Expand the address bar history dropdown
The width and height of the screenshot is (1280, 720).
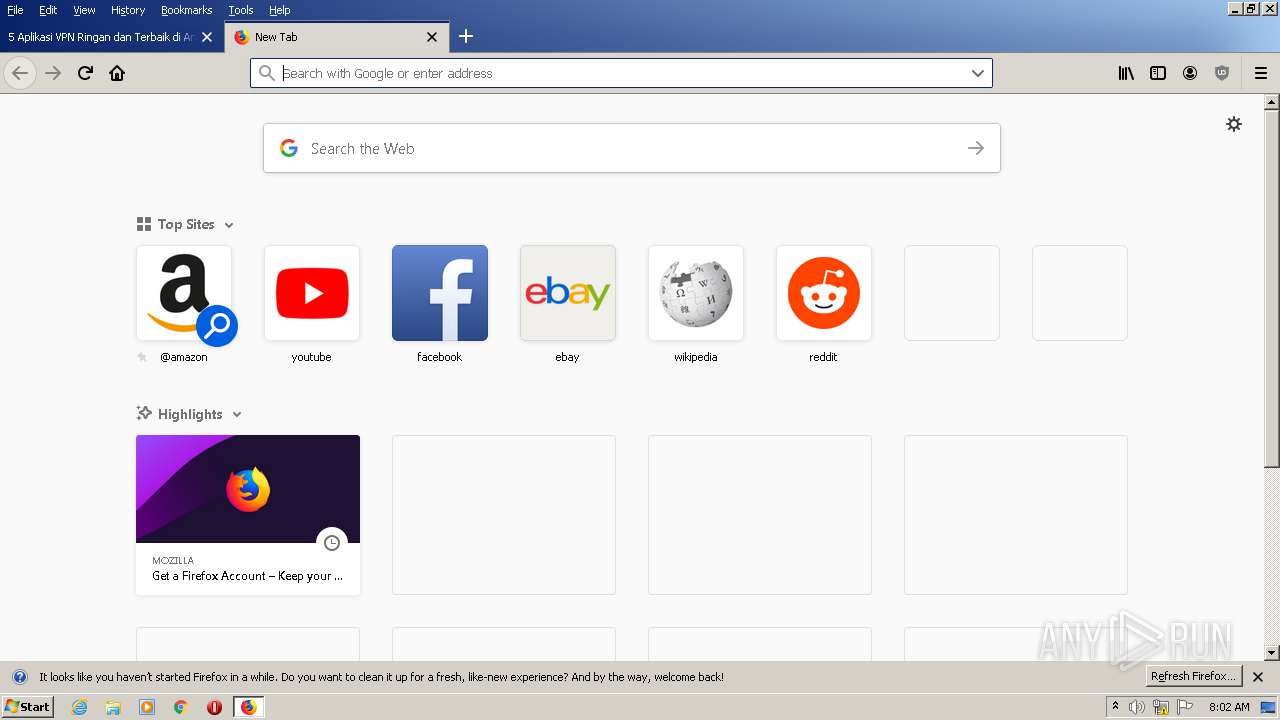click(978, 73)
